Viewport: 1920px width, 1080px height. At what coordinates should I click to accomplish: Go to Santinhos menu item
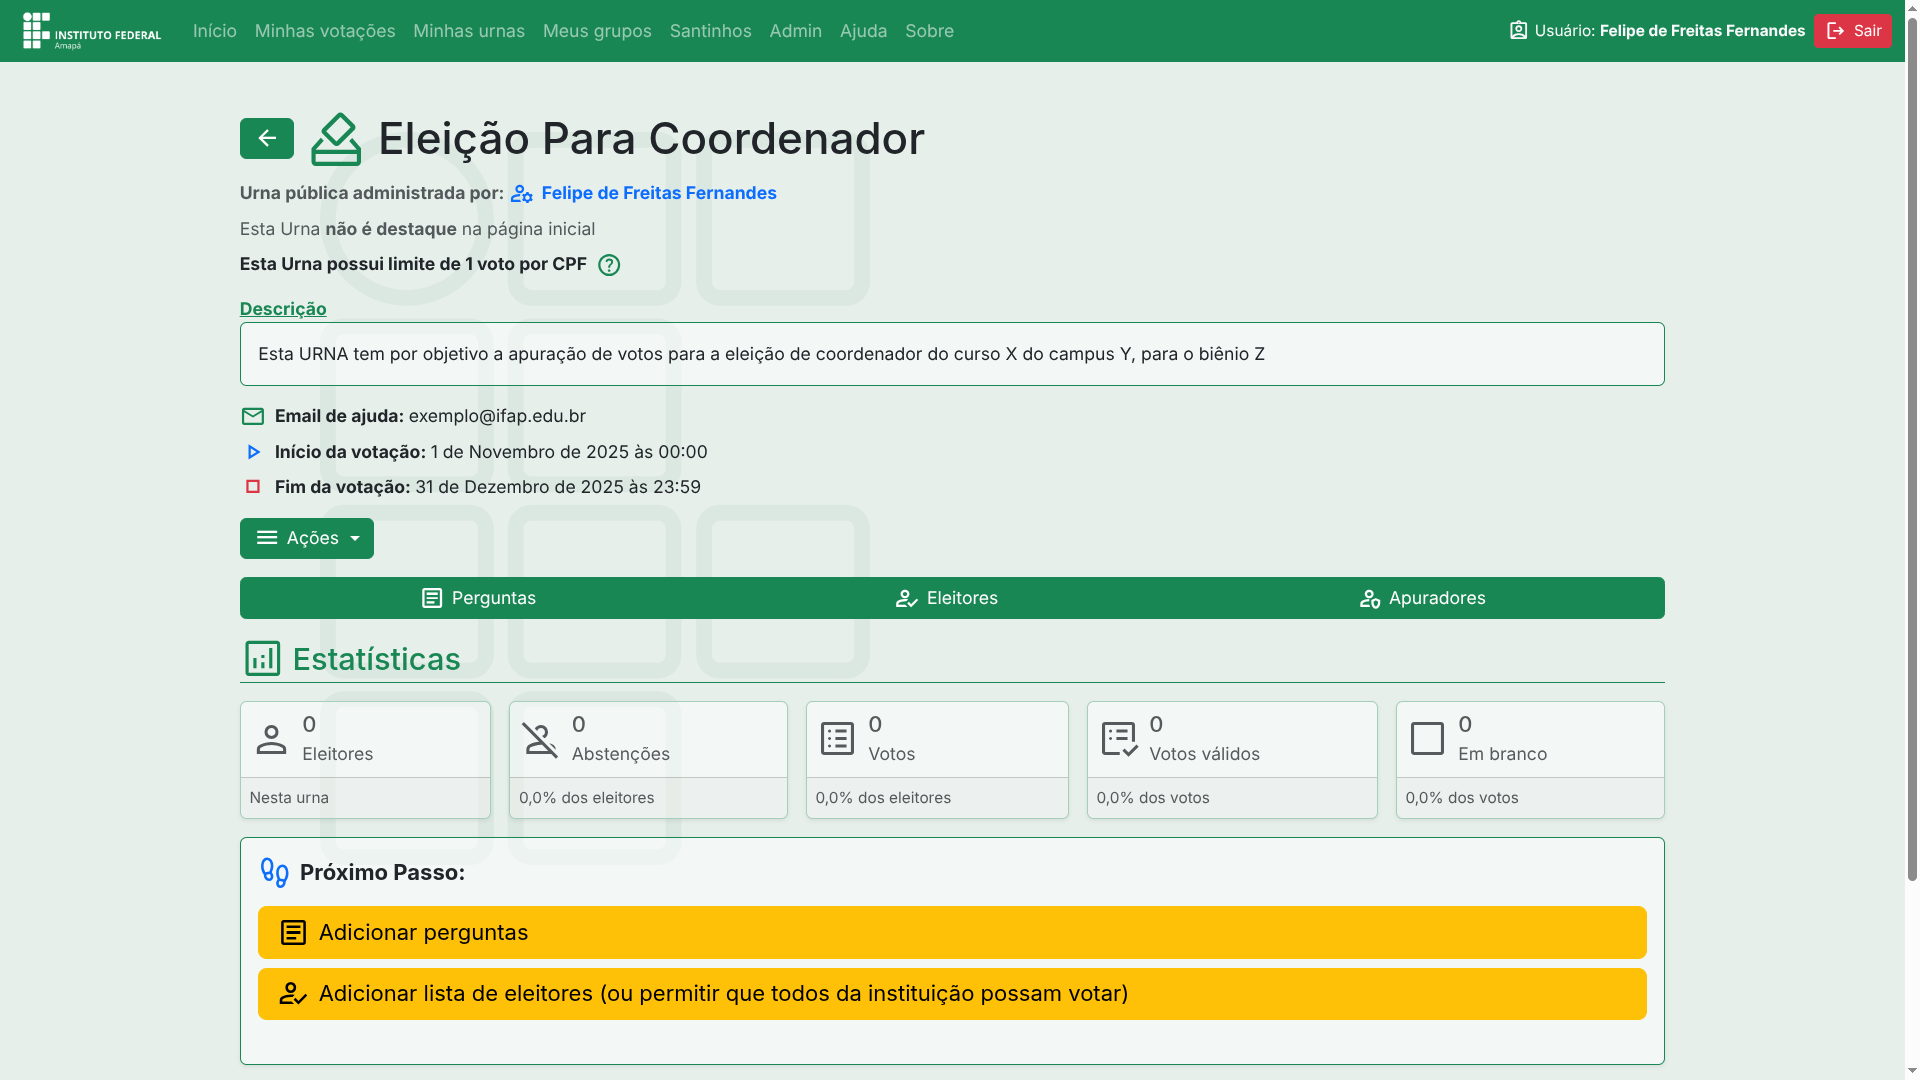click(x=710, y=31)
